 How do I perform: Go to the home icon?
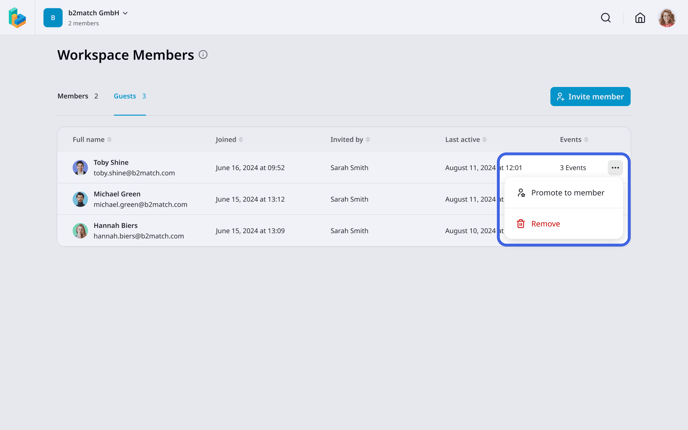click(x=640, y=18)
